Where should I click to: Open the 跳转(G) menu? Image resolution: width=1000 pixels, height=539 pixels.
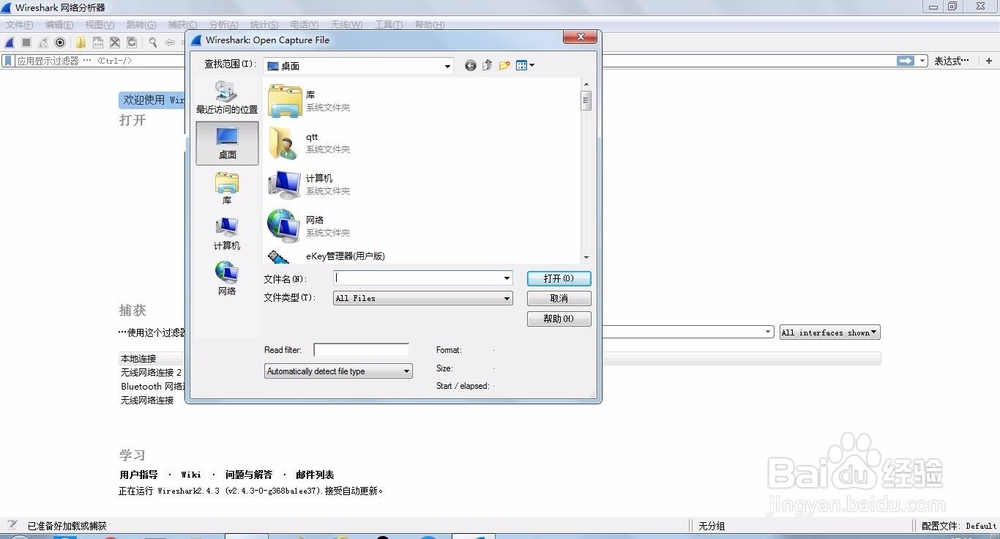[x=141, y=25]
